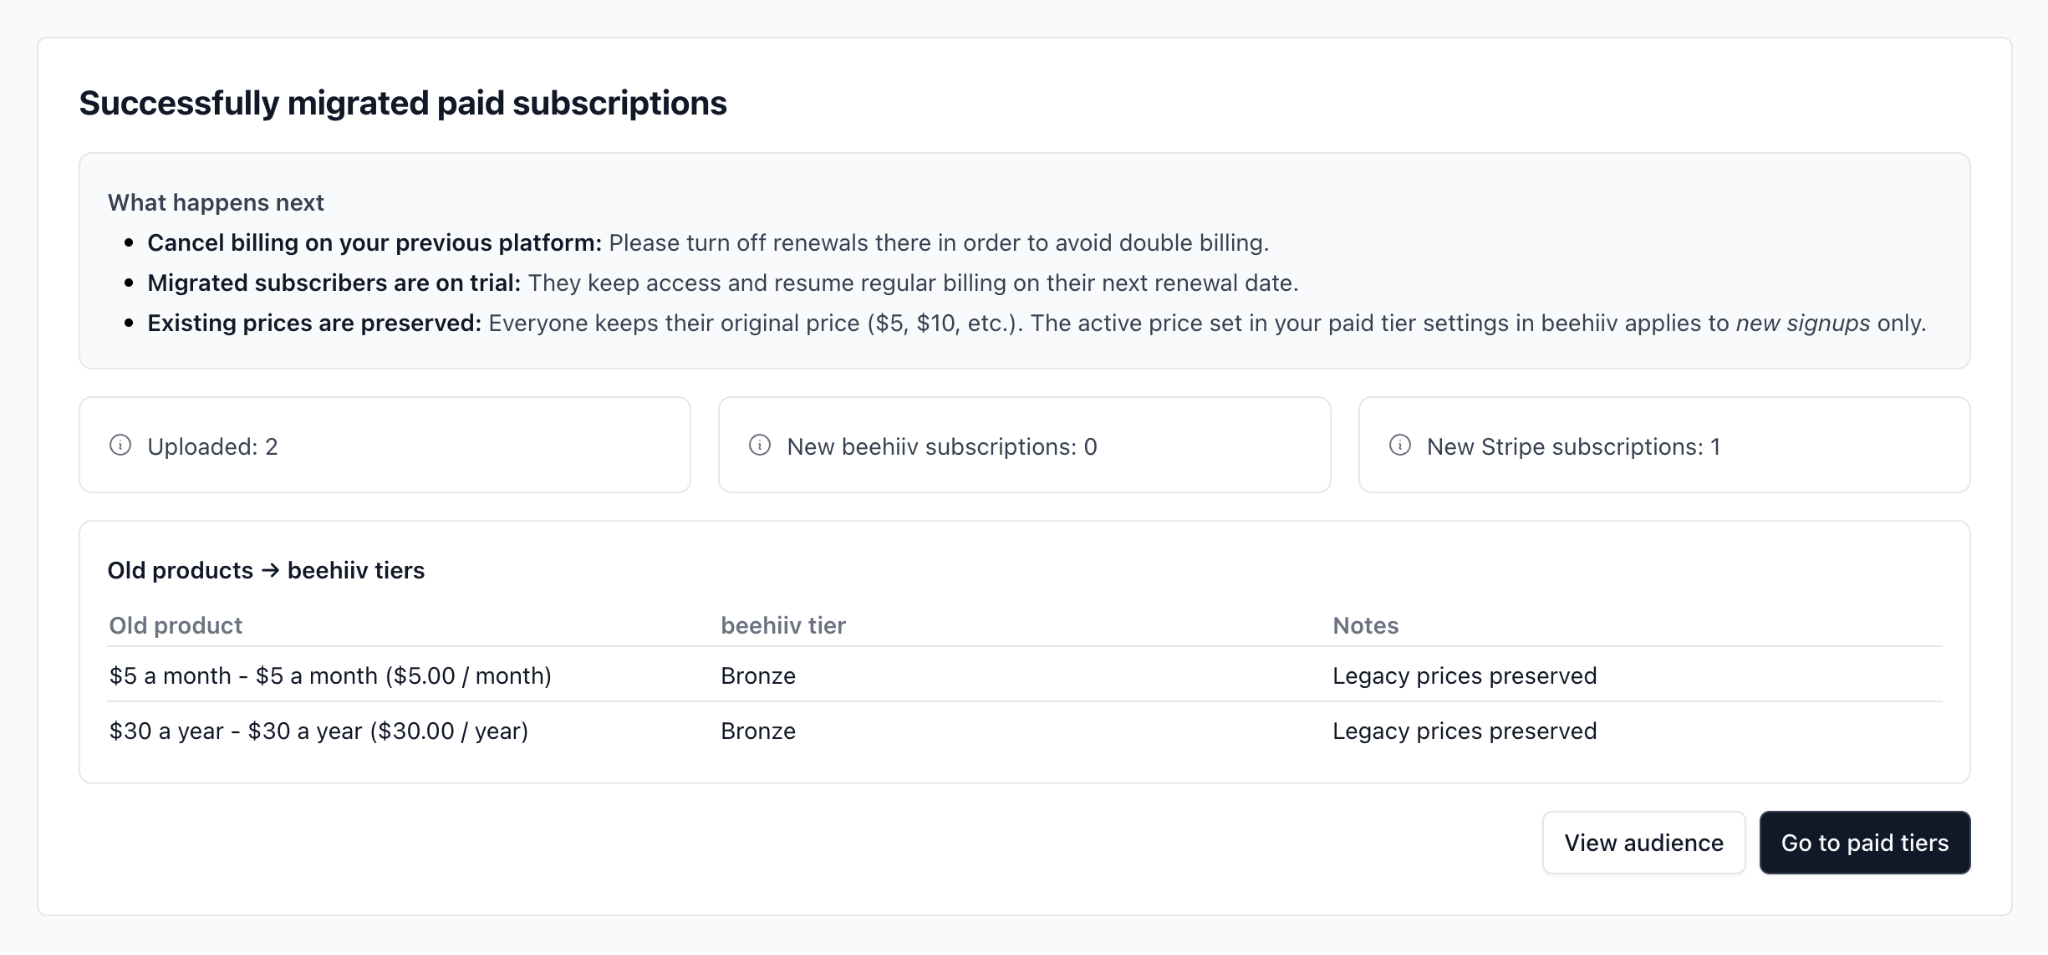2048x955 pixels.
Task: Click Legacy prices preserved note for $5 plan
Action: pos(1464,676)
